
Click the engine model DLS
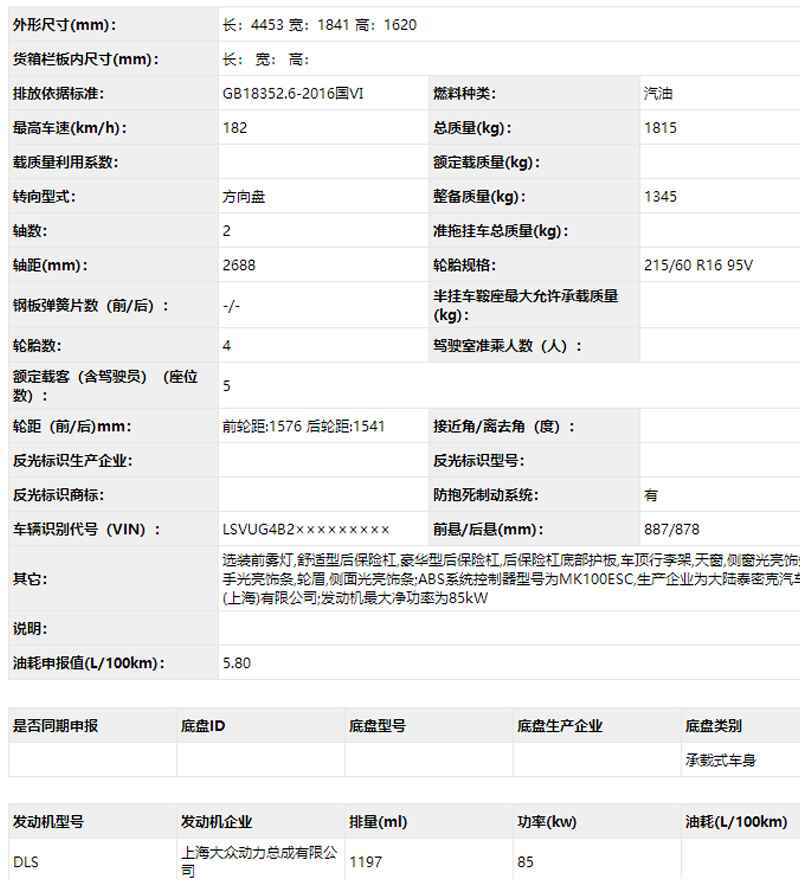(26, 862)
